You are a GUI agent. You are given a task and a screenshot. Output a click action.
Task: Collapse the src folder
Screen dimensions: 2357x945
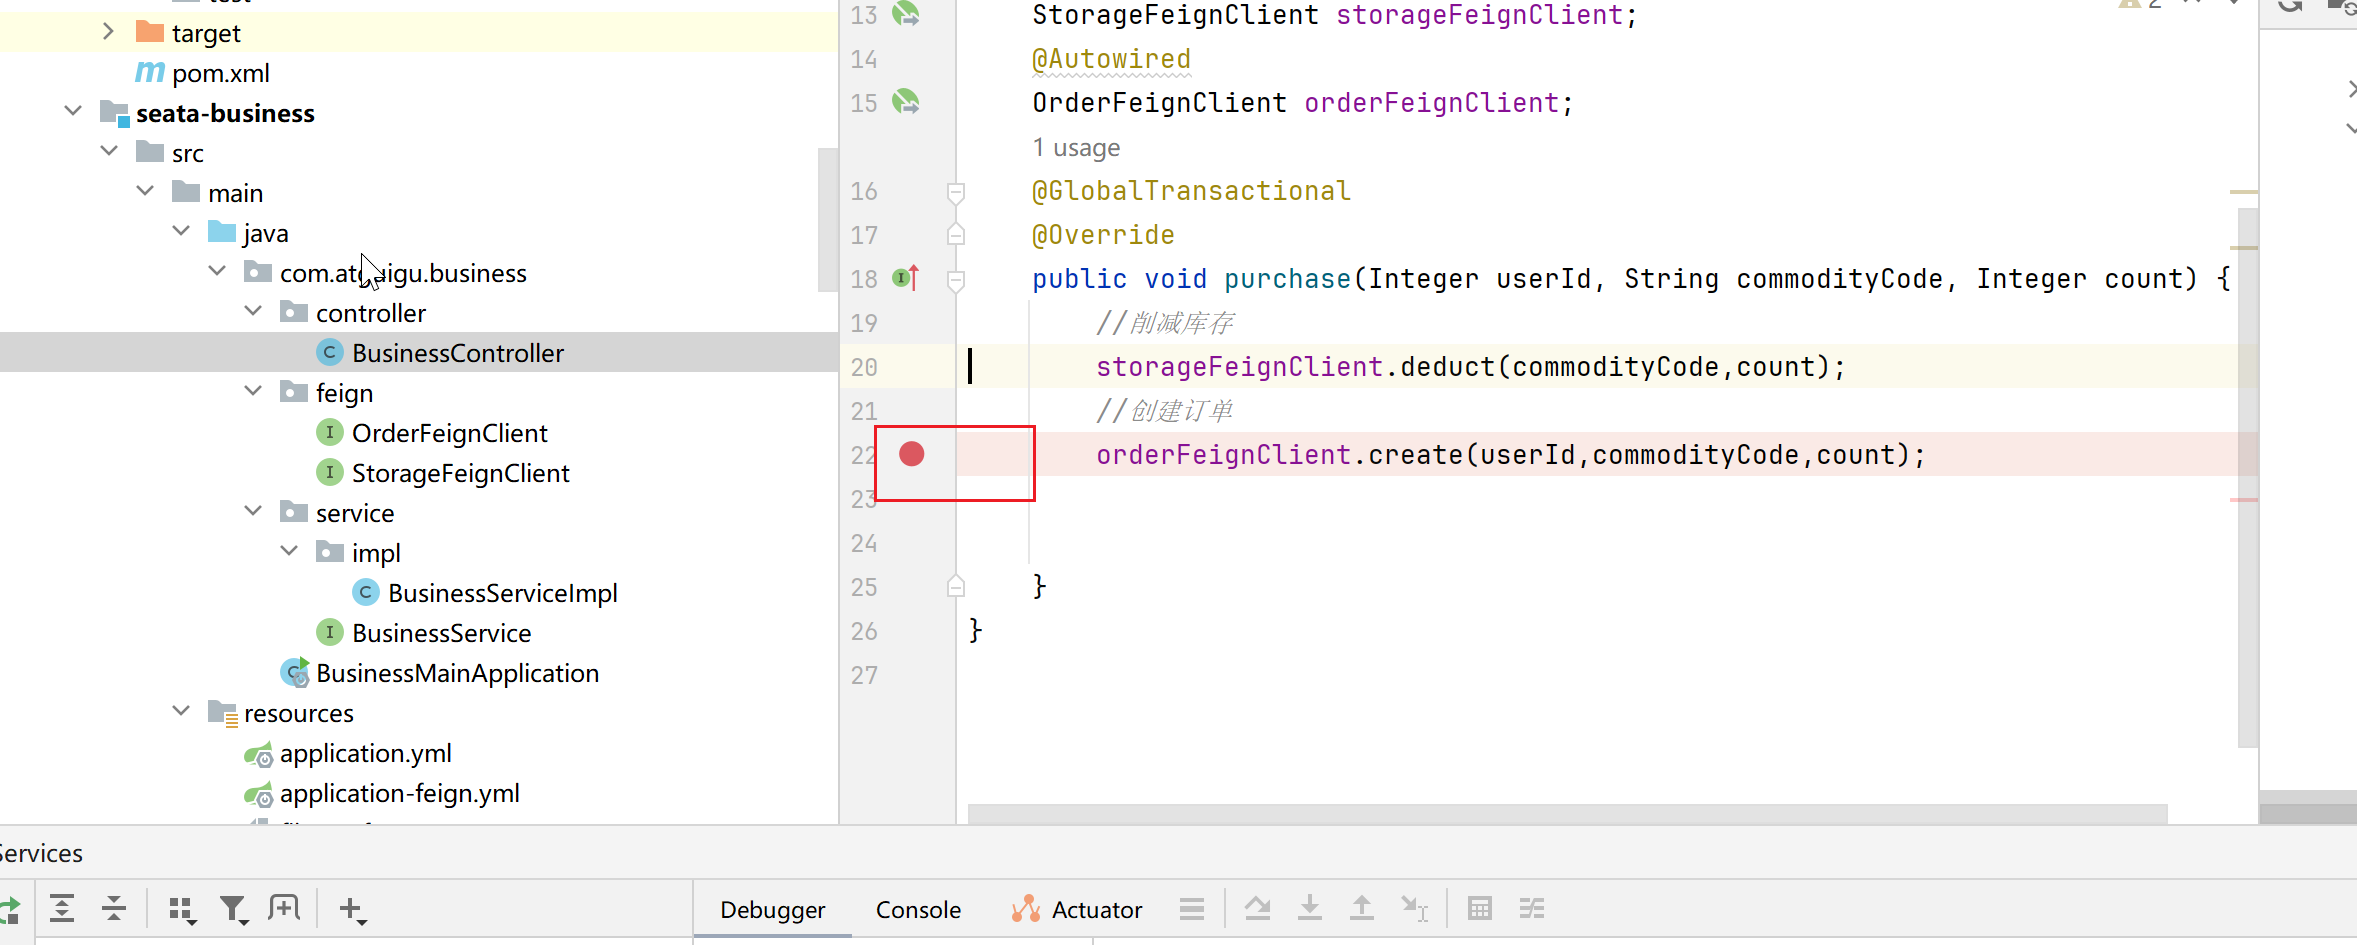point(109,151)
